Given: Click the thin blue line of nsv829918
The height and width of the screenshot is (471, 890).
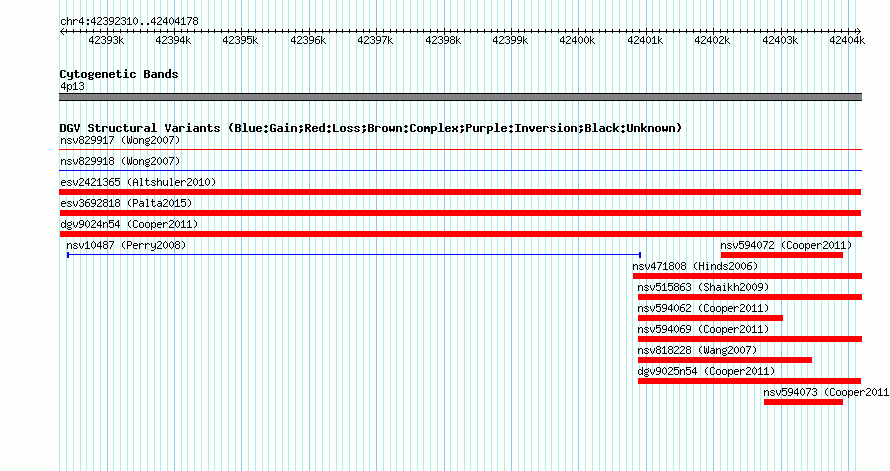Looking at the screenshot, I should pos(460,170).
